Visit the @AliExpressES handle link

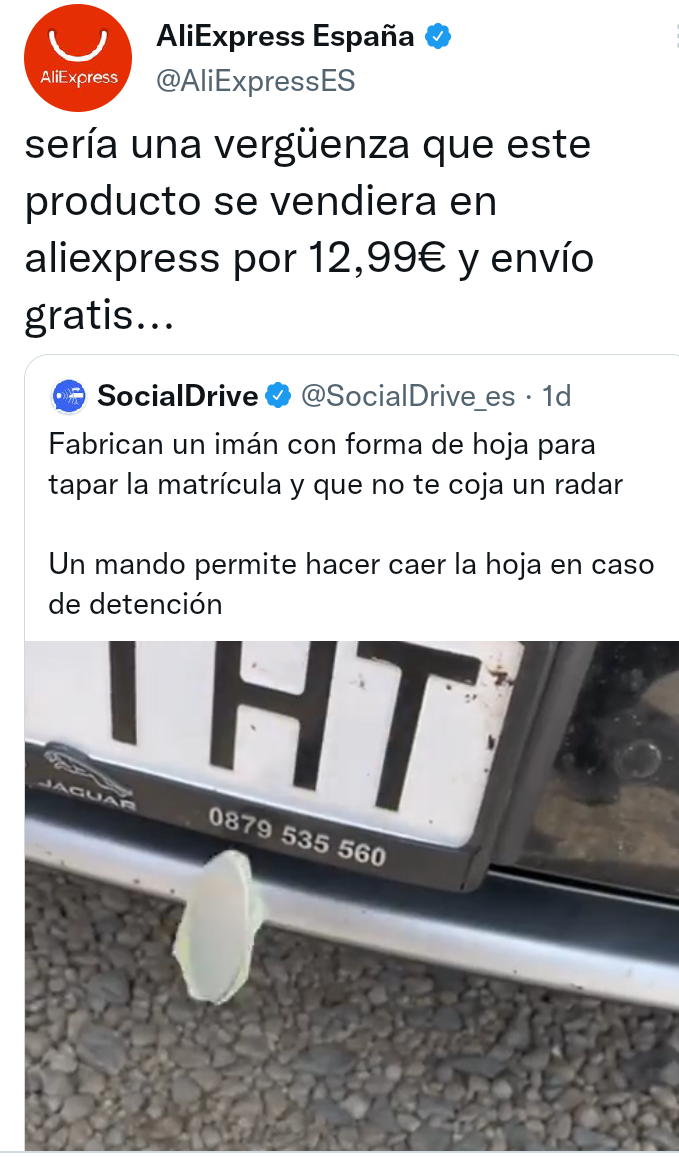255,81
